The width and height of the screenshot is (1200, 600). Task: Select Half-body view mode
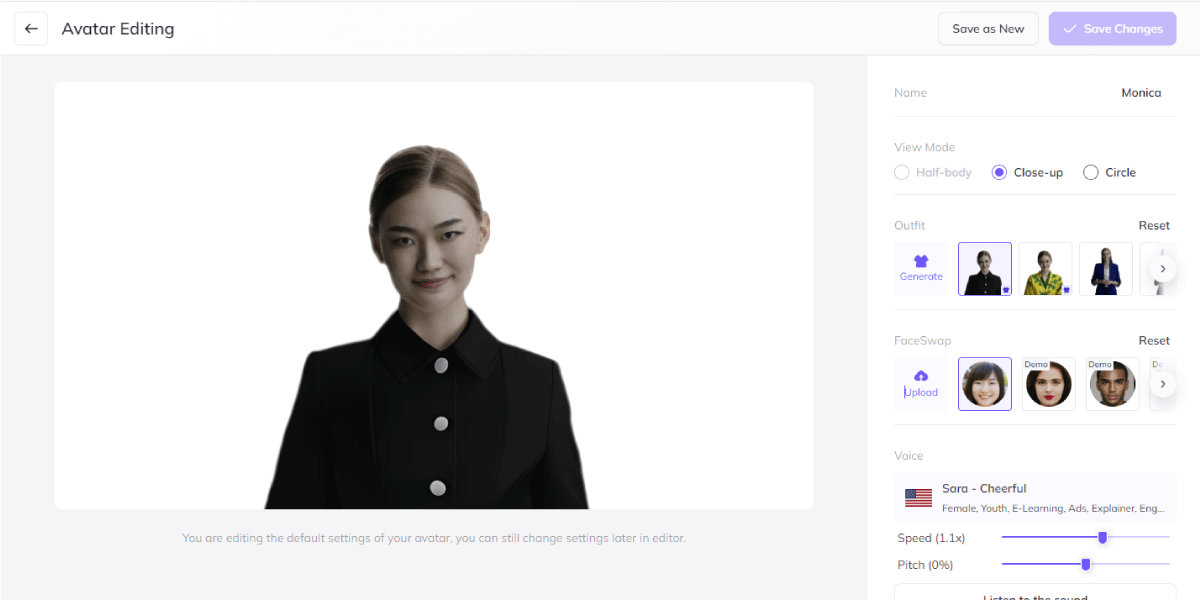[933, 172]
